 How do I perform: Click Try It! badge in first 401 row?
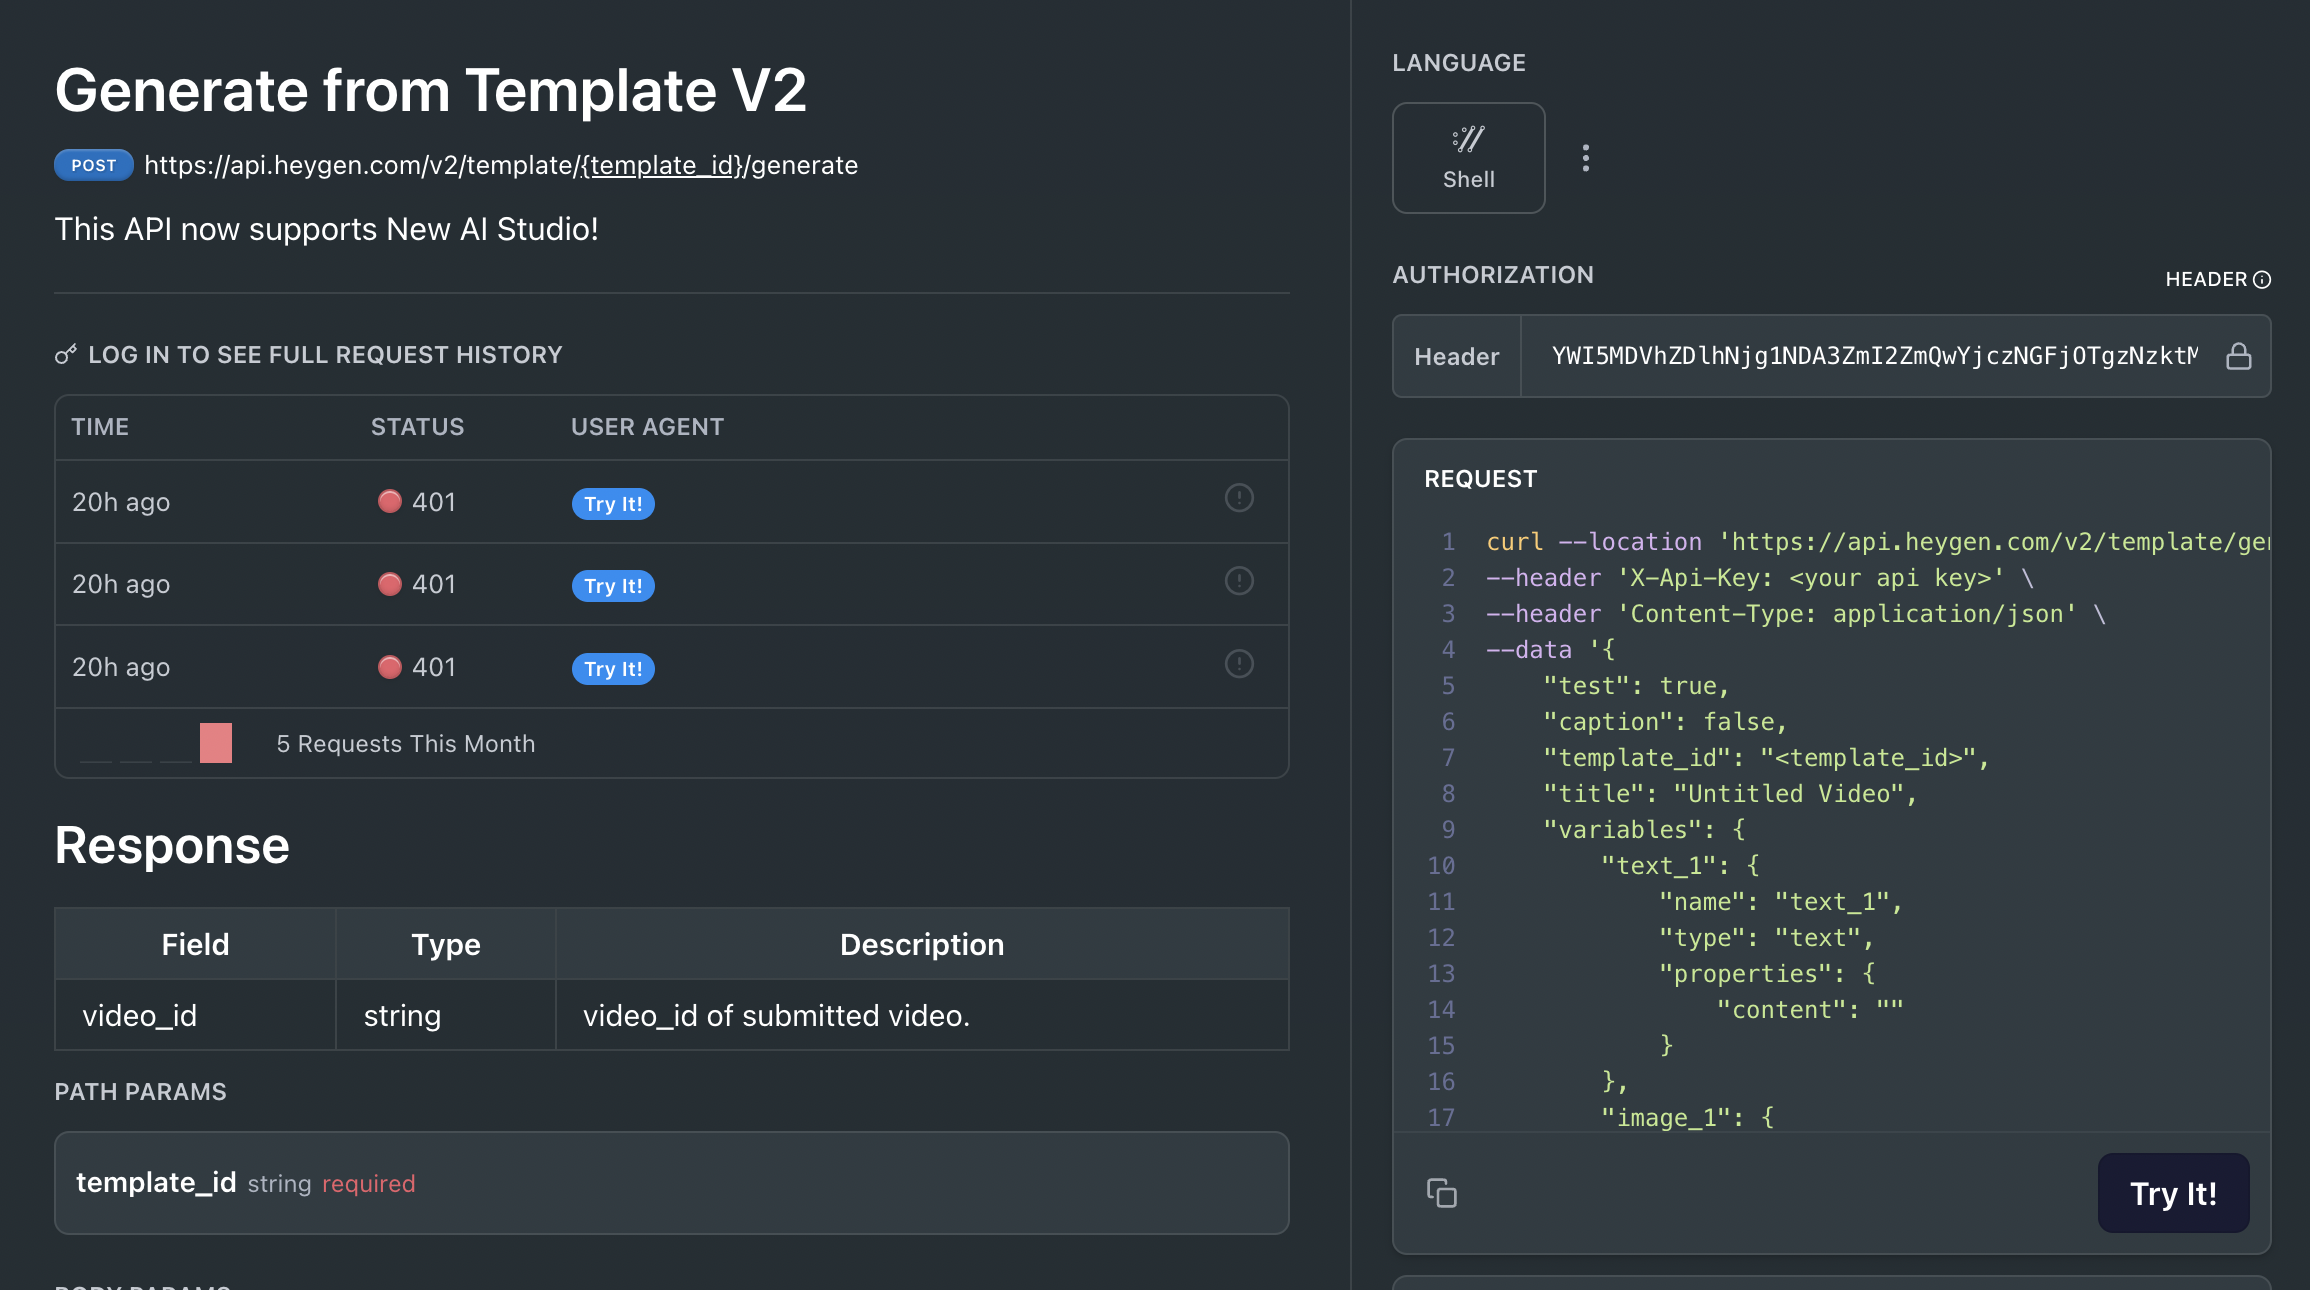pos(613,504)
